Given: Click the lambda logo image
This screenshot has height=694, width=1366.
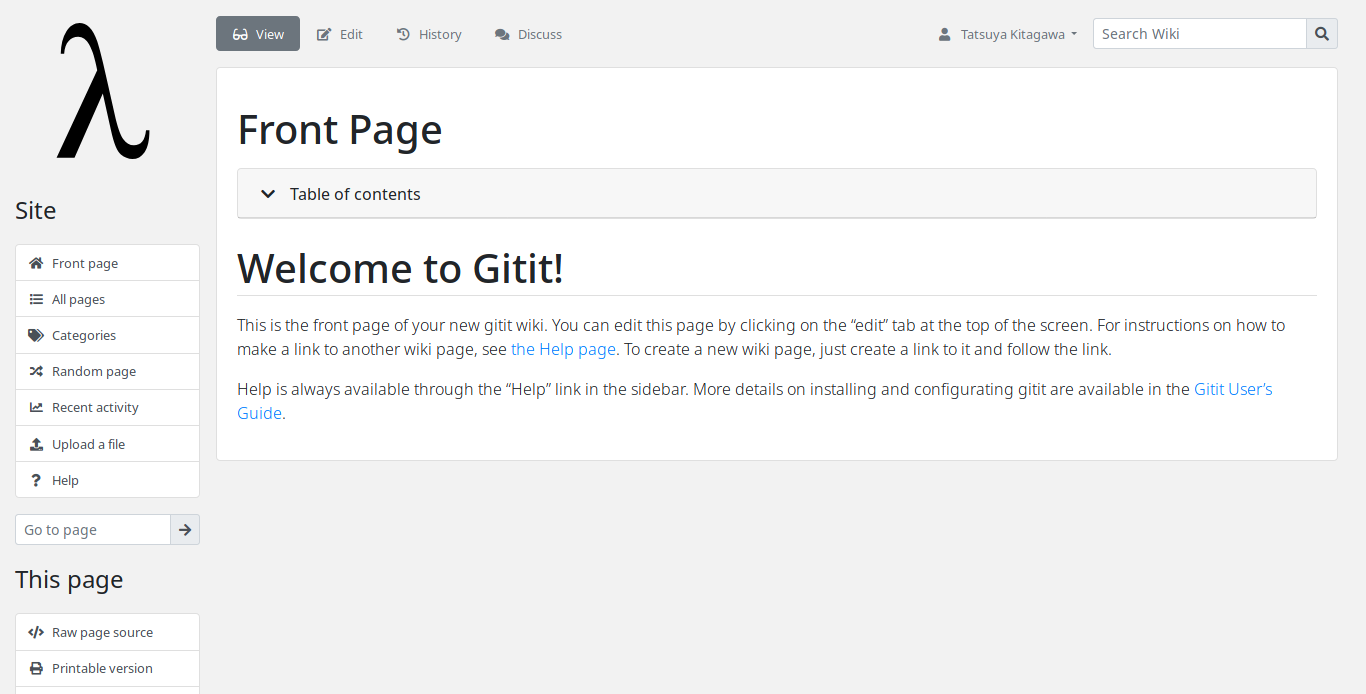Looking at the screenshot, I should (104, 92).
